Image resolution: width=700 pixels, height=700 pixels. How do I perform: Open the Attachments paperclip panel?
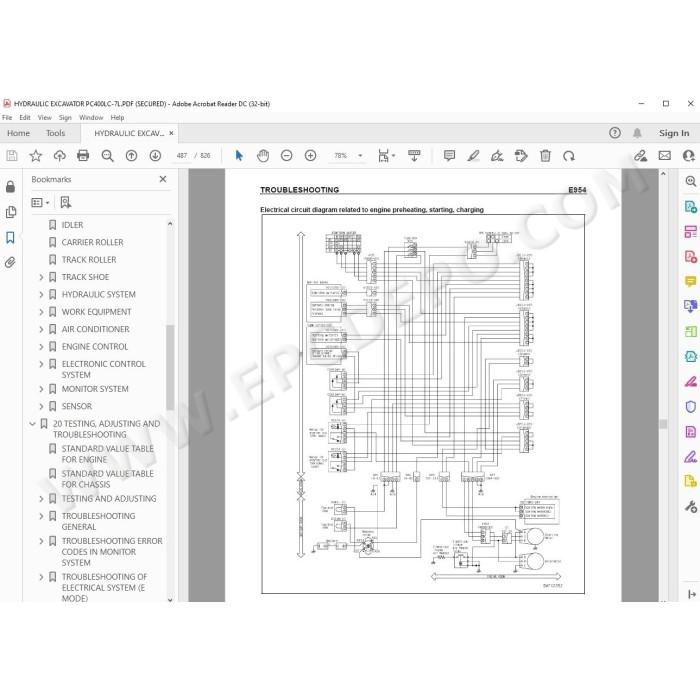tap(10, 262)
